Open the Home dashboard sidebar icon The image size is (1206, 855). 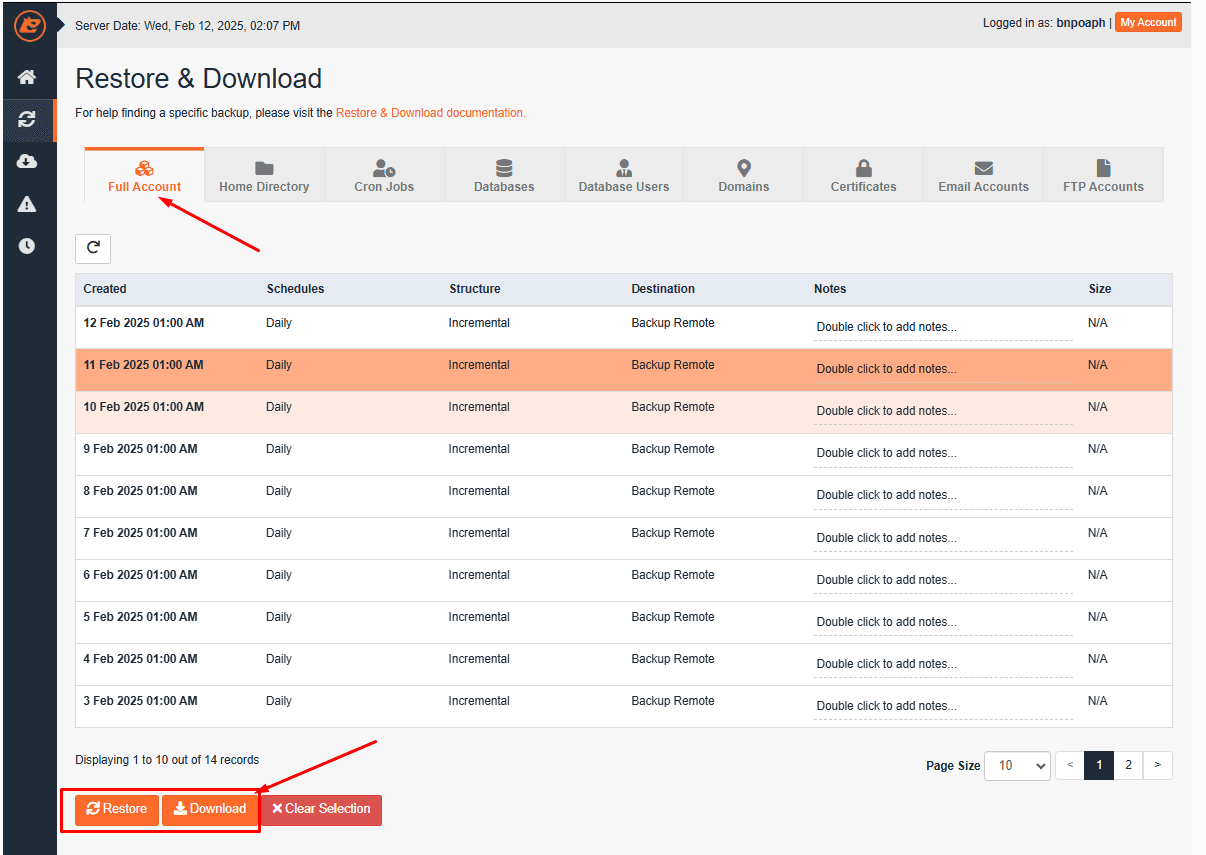(x=27, y=77)
